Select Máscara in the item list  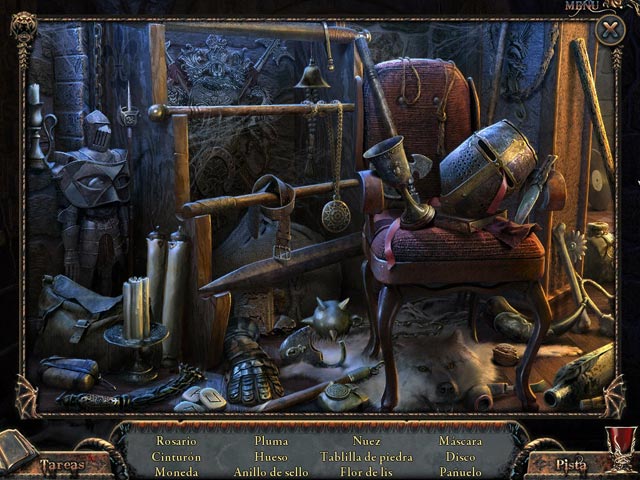[460, 440]
